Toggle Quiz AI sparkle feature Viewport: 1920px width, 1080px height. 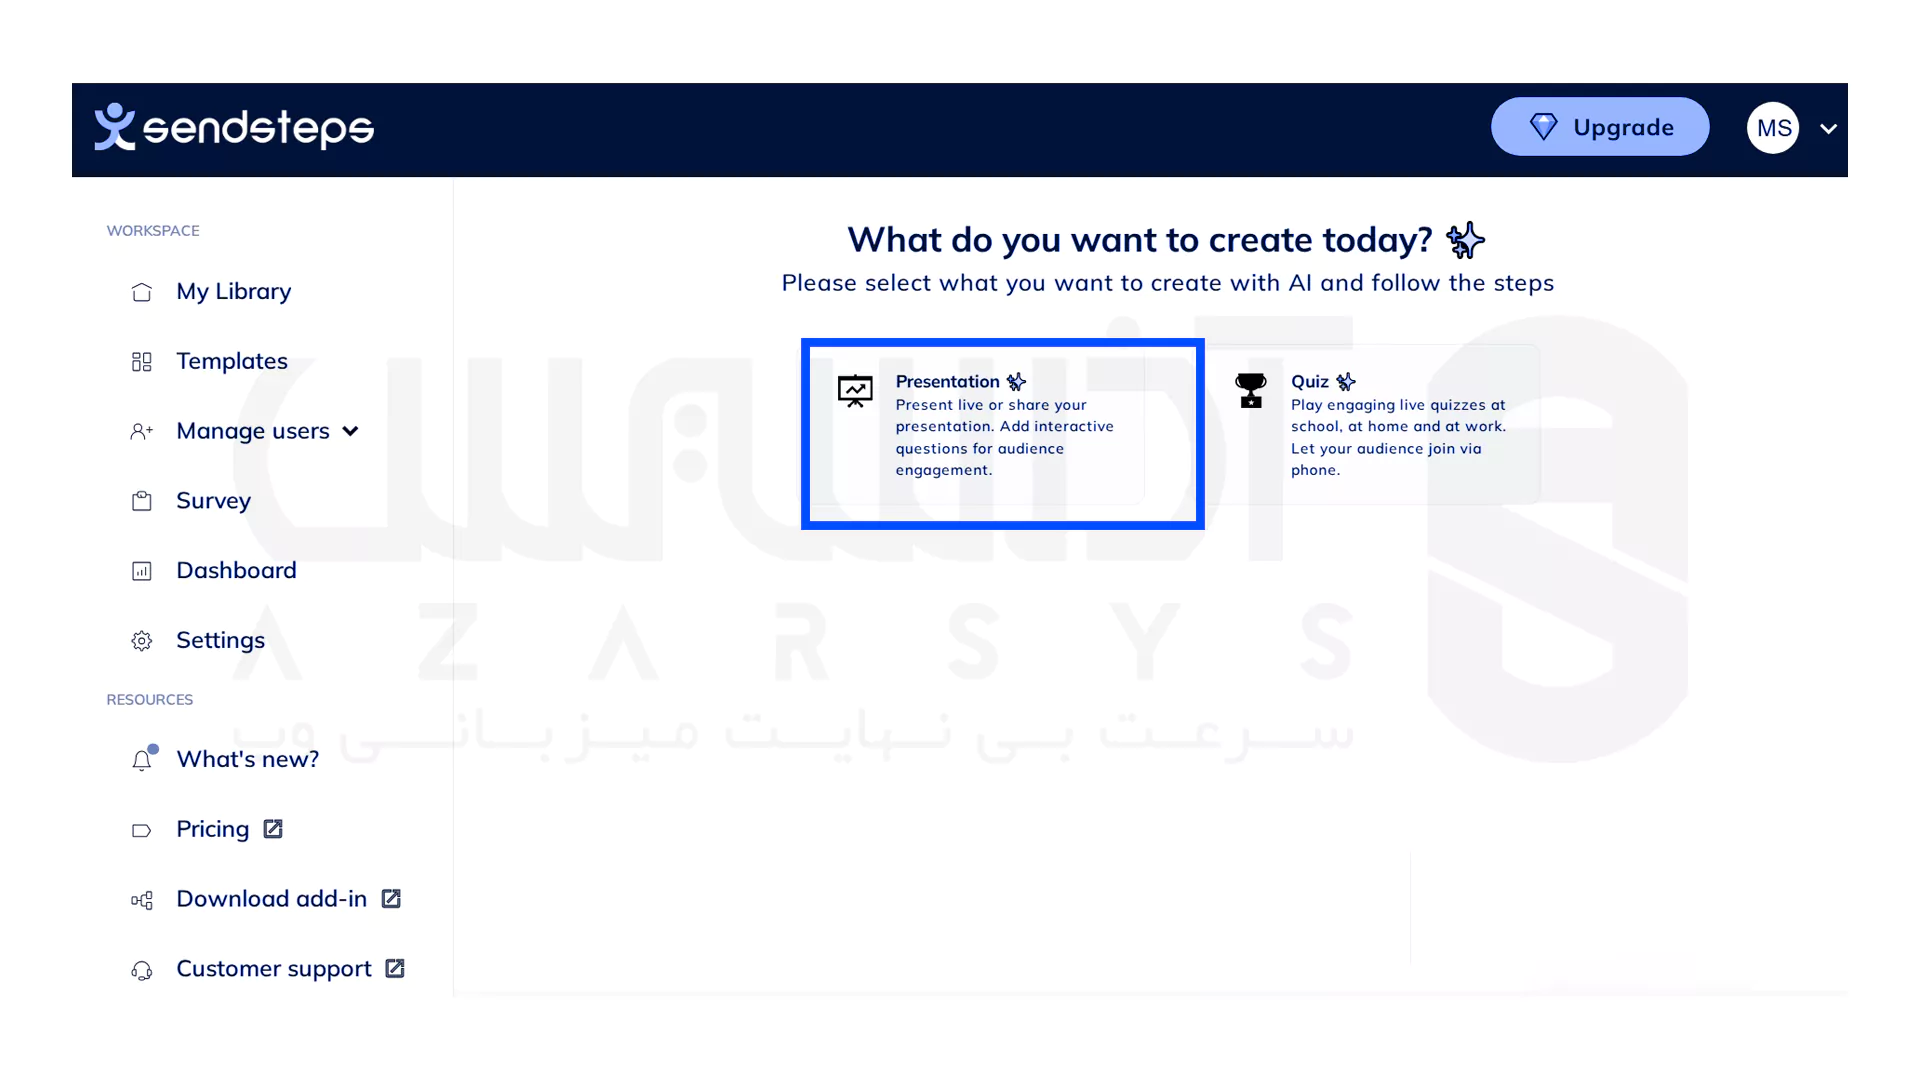(x=1345, y=381)
